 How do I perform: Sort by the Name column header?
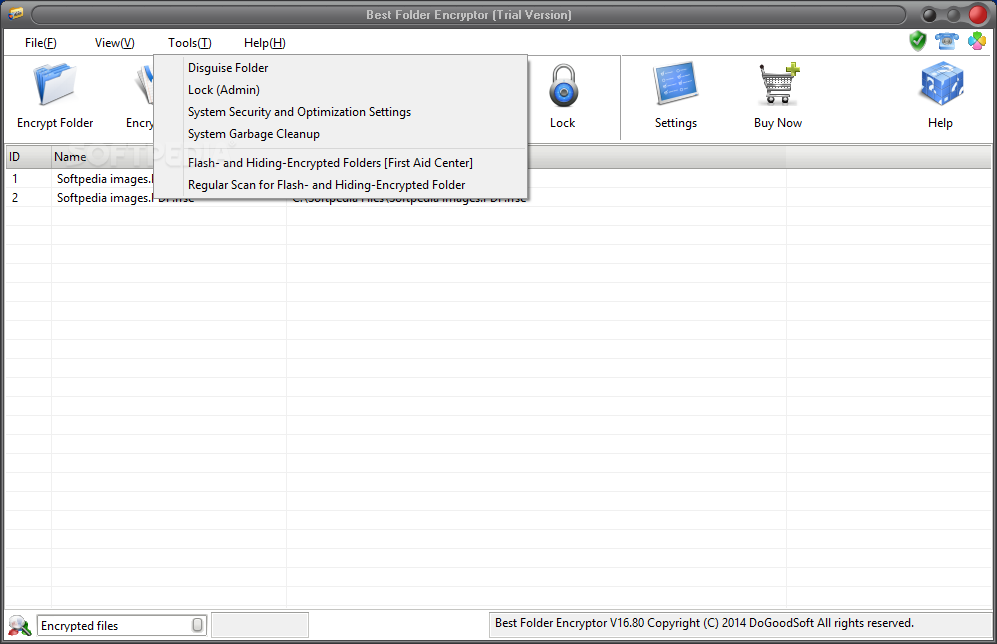click(102, 157)
